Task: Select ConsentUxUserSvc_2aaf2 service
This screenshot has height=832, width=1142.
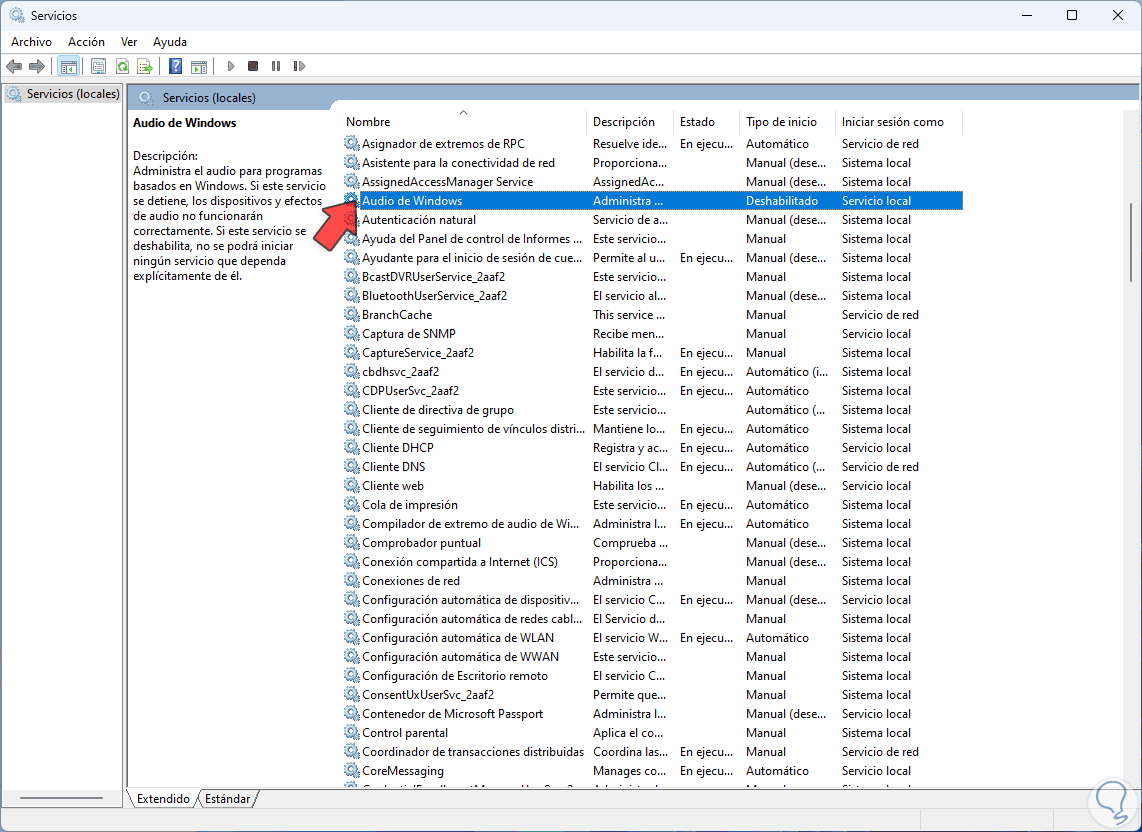Action: (653, 694)
